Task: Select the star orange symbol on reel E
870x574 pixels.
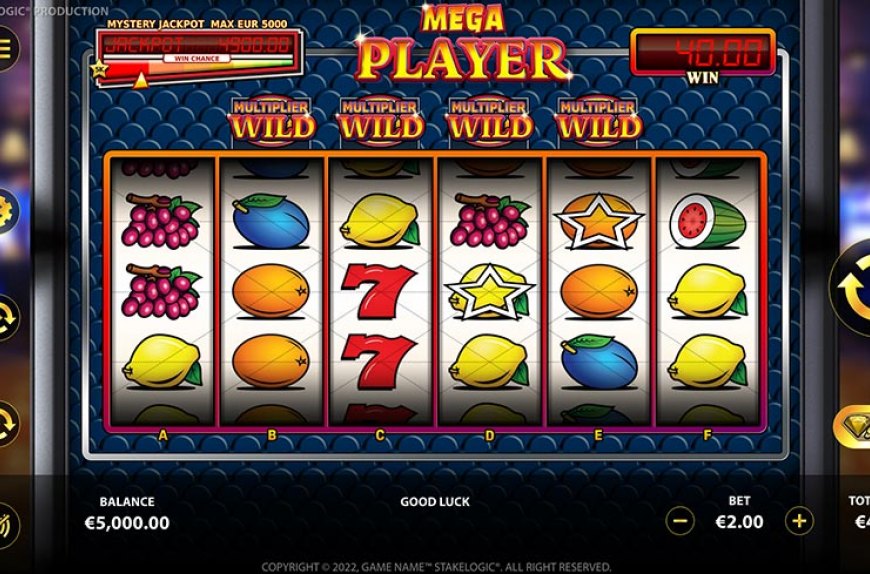Action: click(598, 221)
